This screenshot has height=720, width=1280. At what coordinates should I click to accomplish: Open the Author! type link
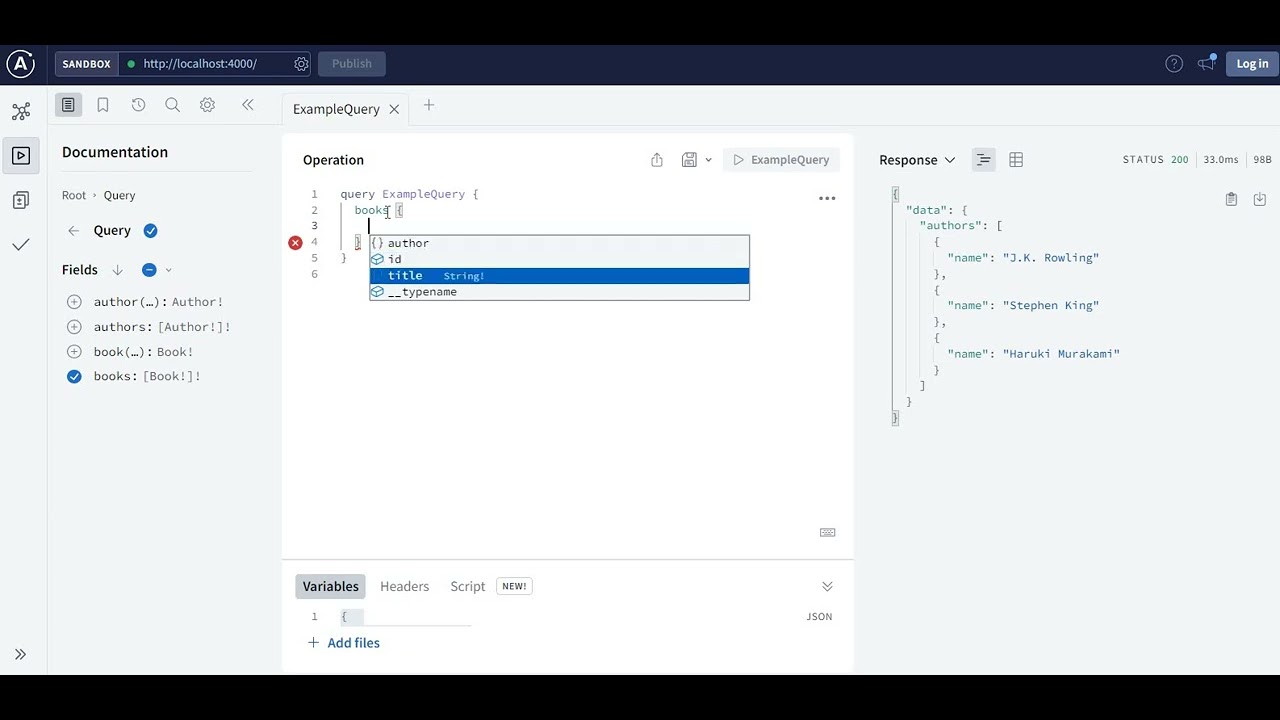click(x=197, y=302)
